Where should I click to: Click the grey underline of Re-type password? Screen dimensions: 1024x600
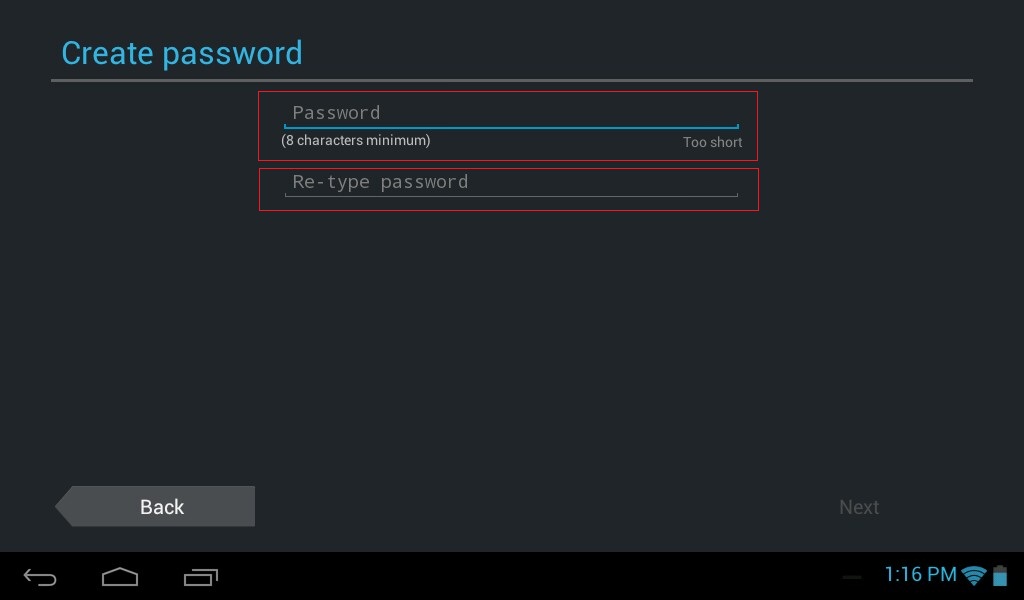[x=511, y=195]
